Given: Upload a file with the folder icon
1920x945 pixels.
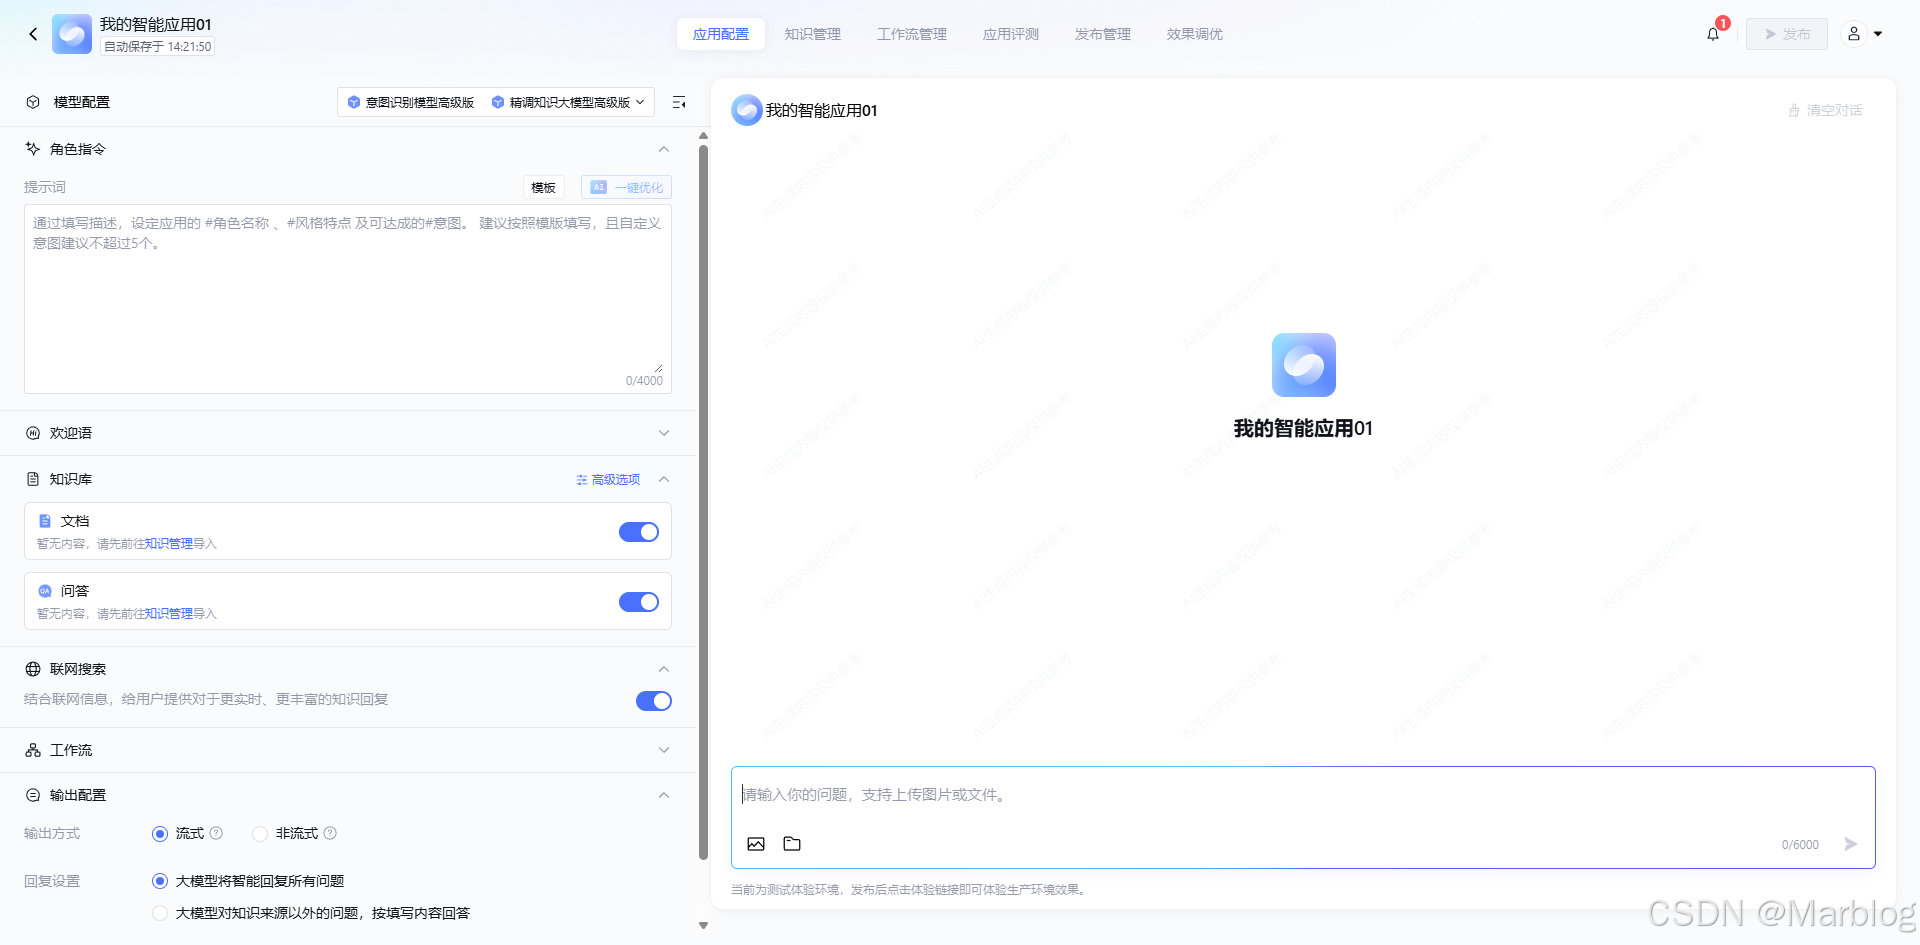Looking at the screenshot, I should [792, 844].
